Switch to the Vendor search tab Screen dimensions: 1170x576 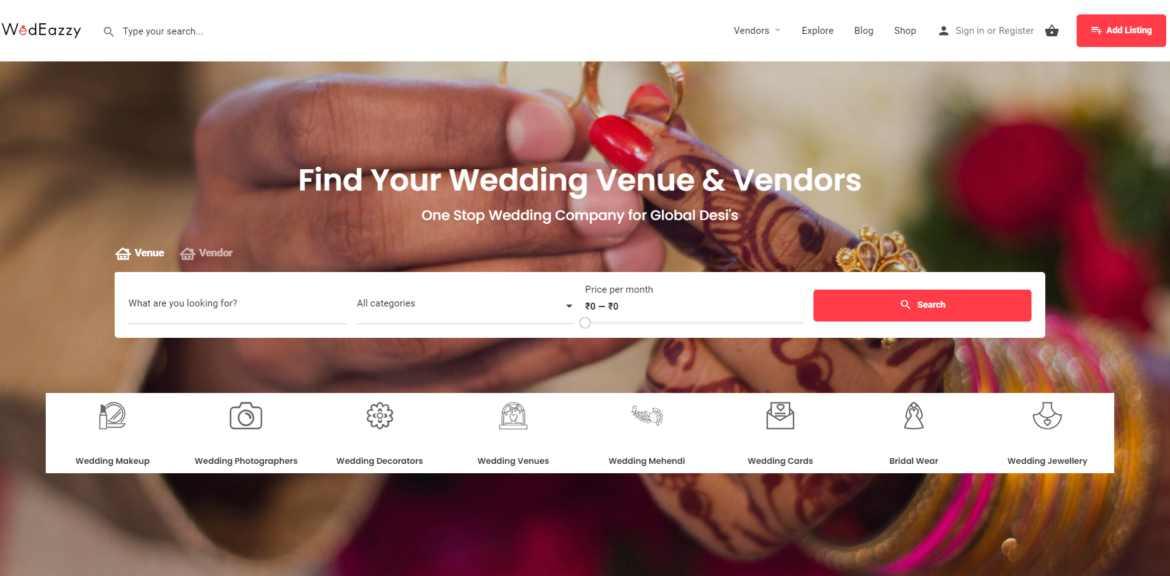(x=207, y=253)
